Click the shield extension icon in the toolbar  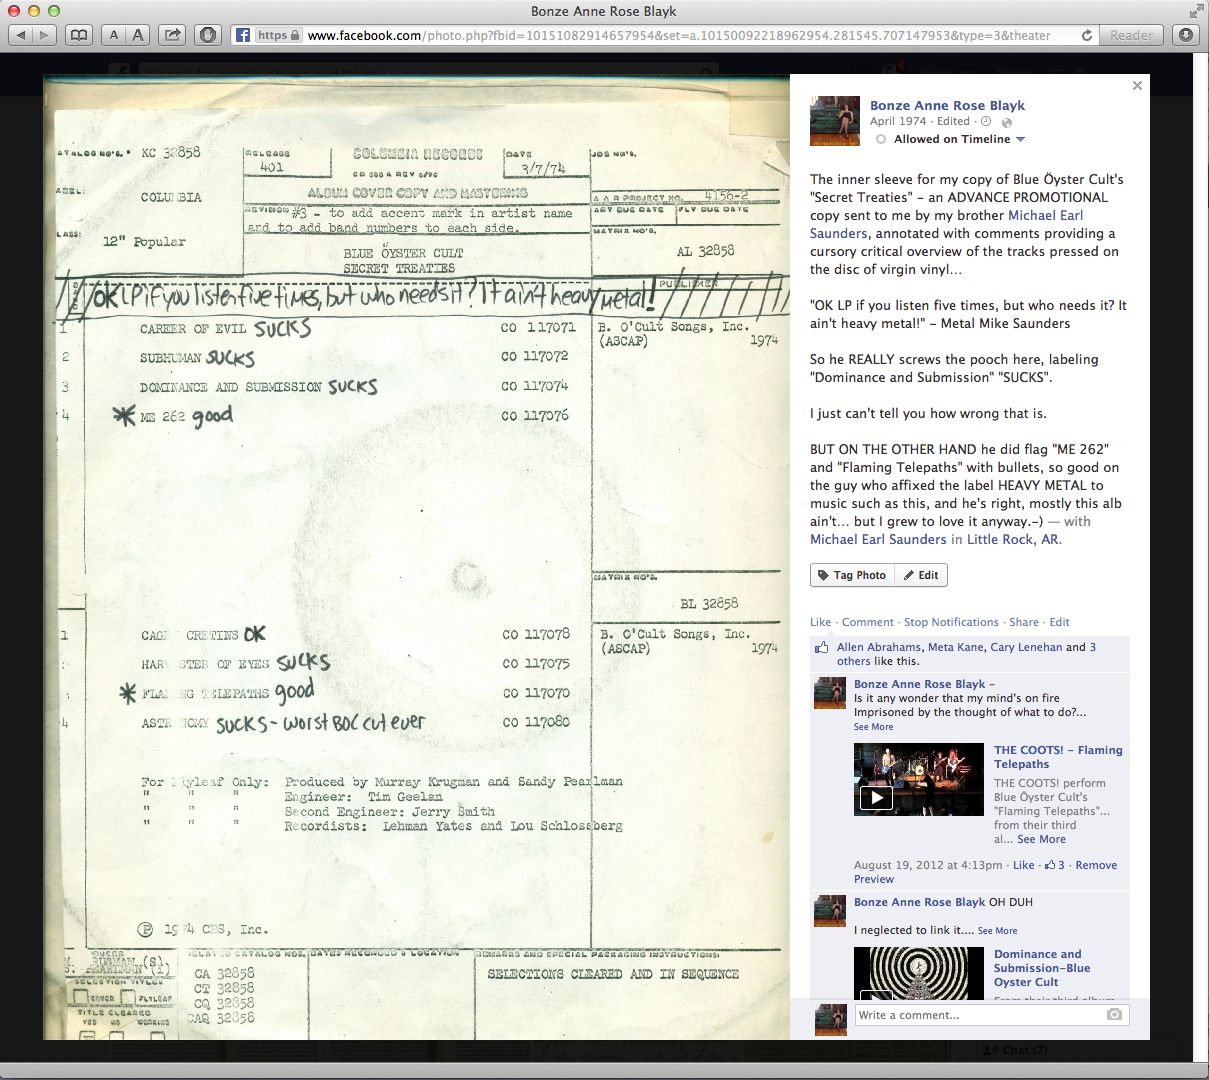tap(208, 35)
